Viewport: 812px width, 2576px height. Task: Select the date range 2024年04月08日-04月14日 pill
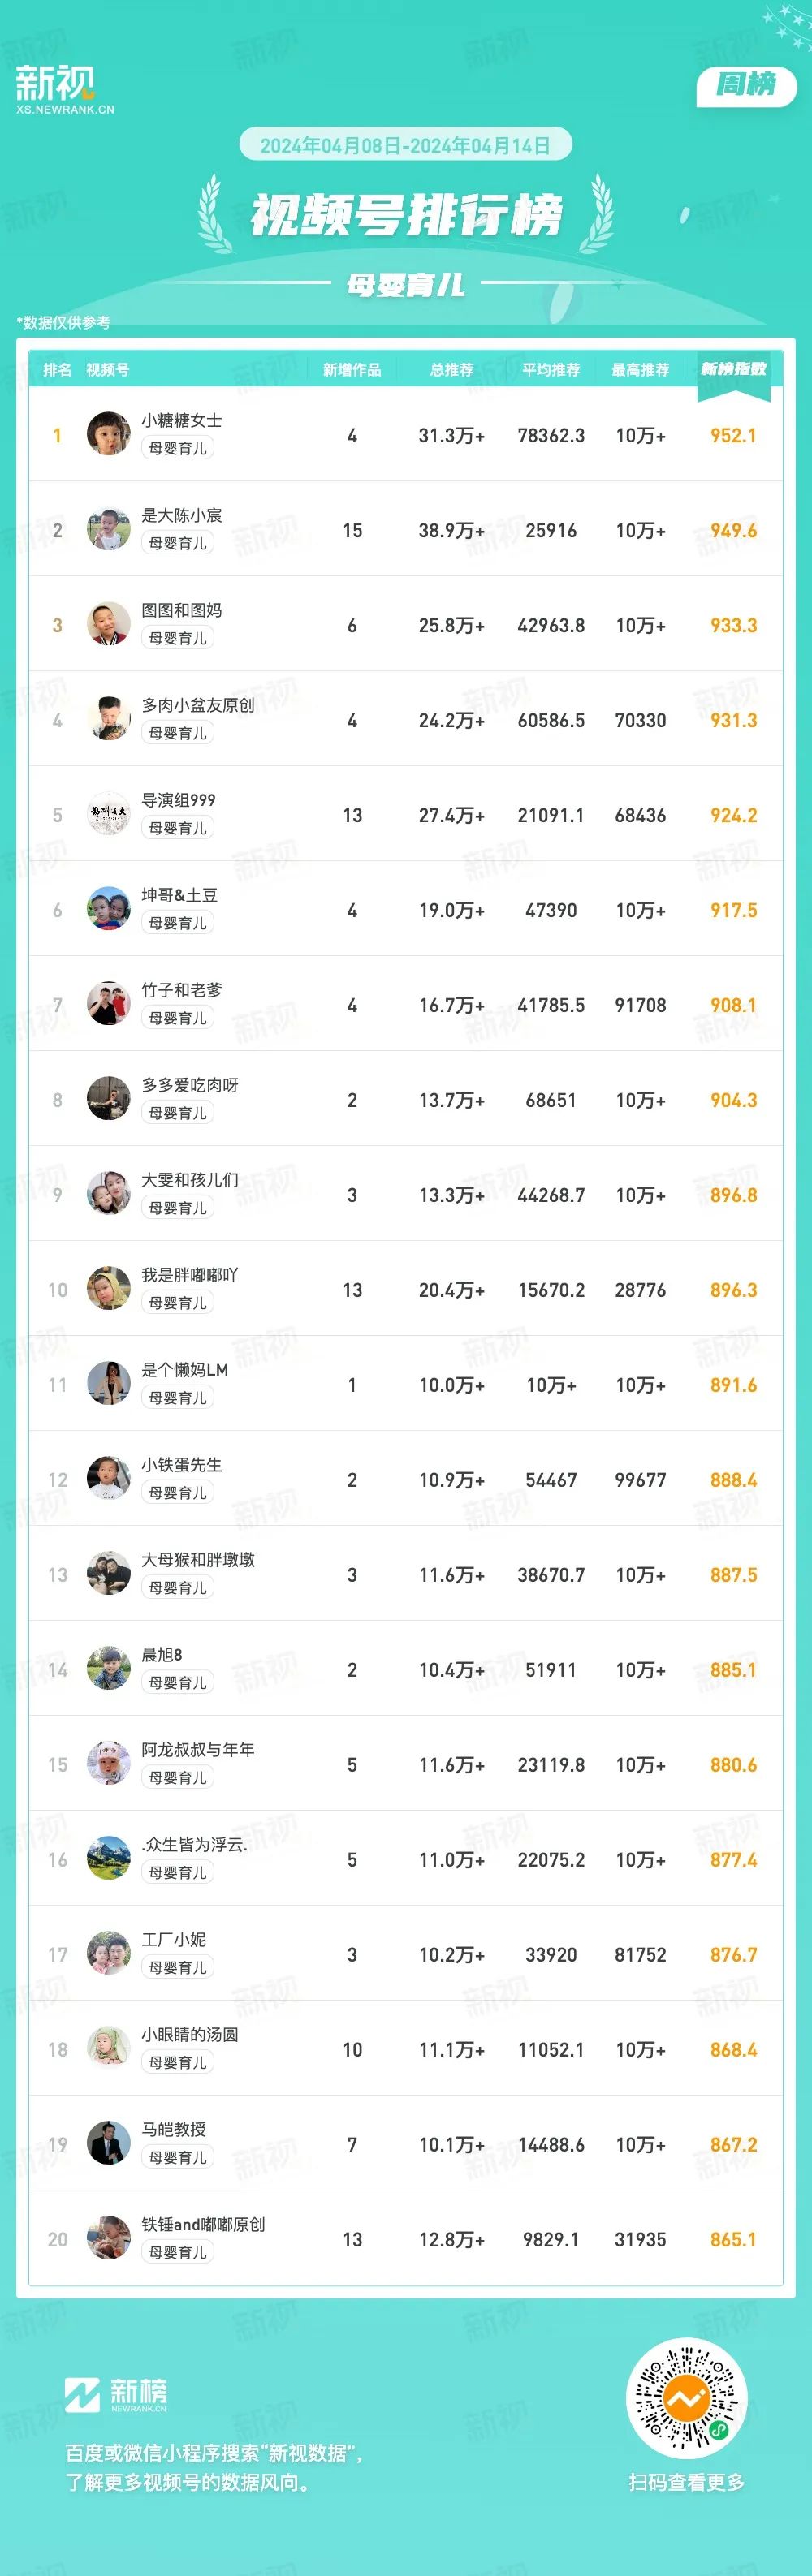coord(405,146)
